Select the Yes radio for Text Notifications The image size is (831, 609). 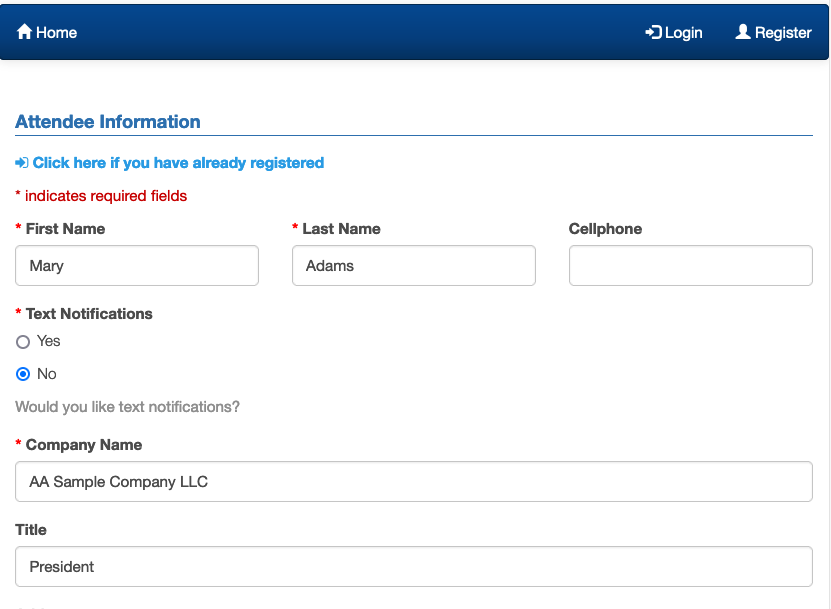[x=23, y=342]
